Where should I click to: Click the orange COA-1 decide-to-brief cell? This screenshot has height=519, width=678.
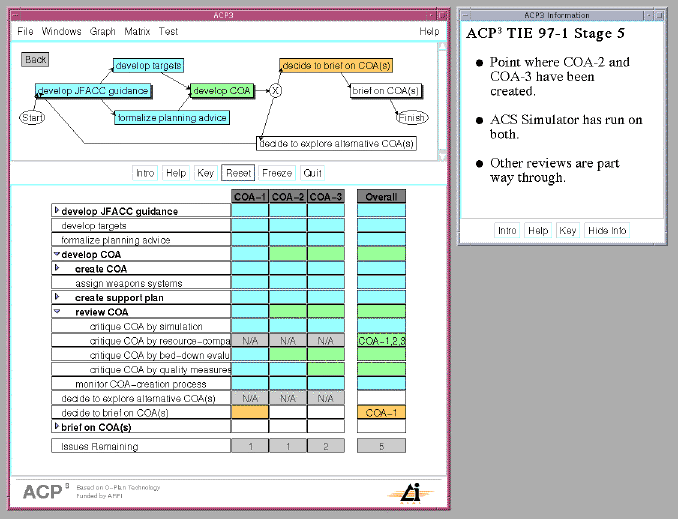tap(249, 412)
